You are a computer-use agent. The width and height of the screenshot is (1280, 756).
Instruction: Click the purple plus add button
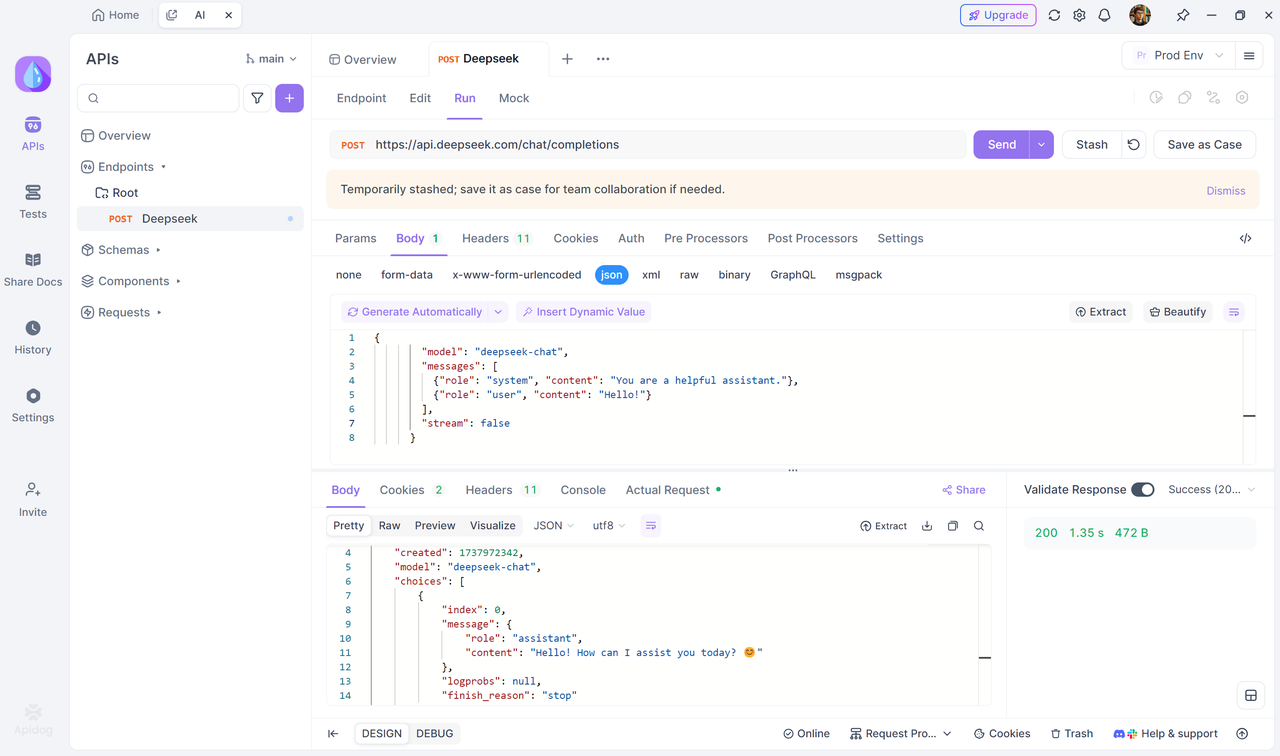click(289, 98)
